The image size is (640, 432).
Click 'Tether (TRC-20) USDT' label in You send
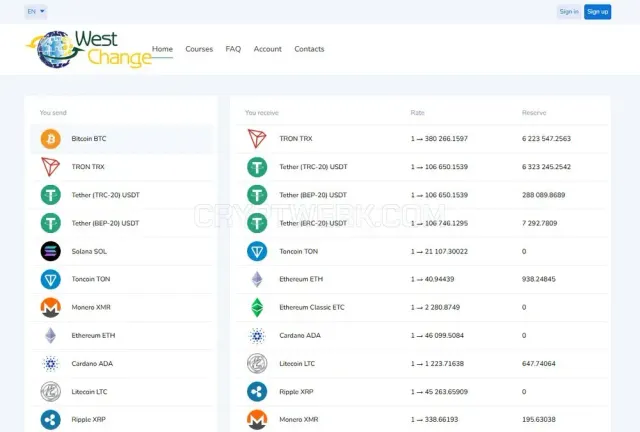coord(105,195)
